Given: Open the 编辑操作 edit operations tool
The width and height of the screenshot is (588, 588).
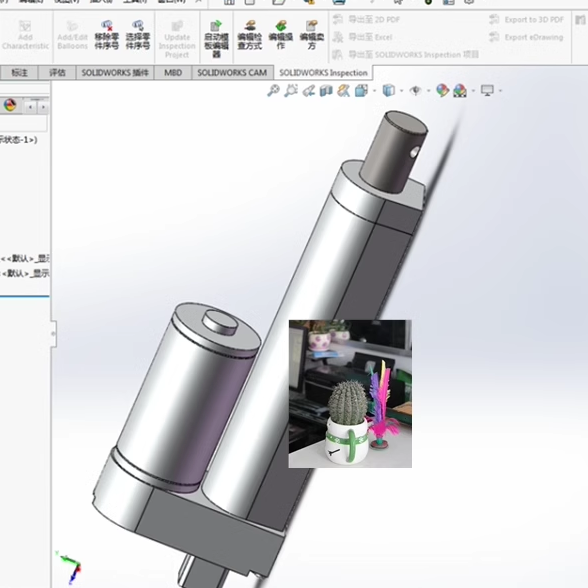Looking at the screenshot, I should click(x=281, y=36).
